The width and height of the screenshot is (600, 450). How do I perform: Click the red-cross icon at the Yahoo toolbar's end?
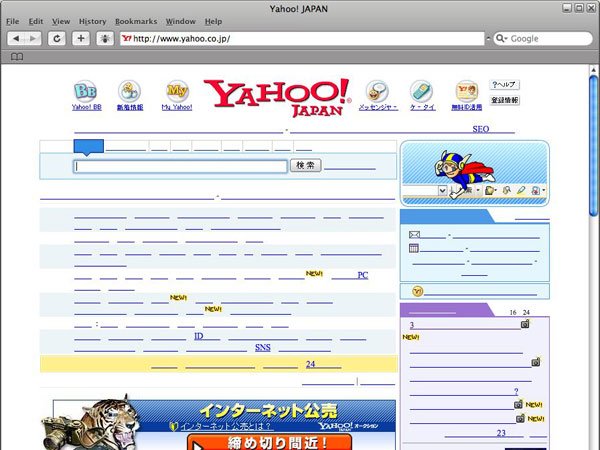(536, 190)
